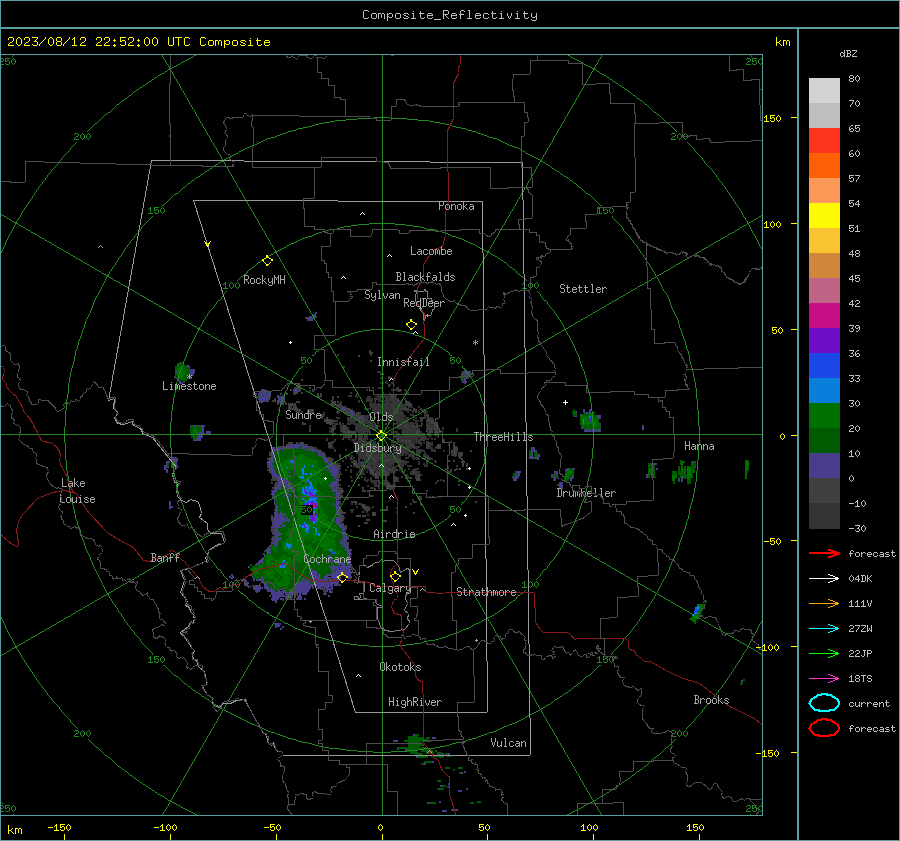Click the Sundre label
The width and height of the screenshot is (900, 841).
(x=303, y=415)
